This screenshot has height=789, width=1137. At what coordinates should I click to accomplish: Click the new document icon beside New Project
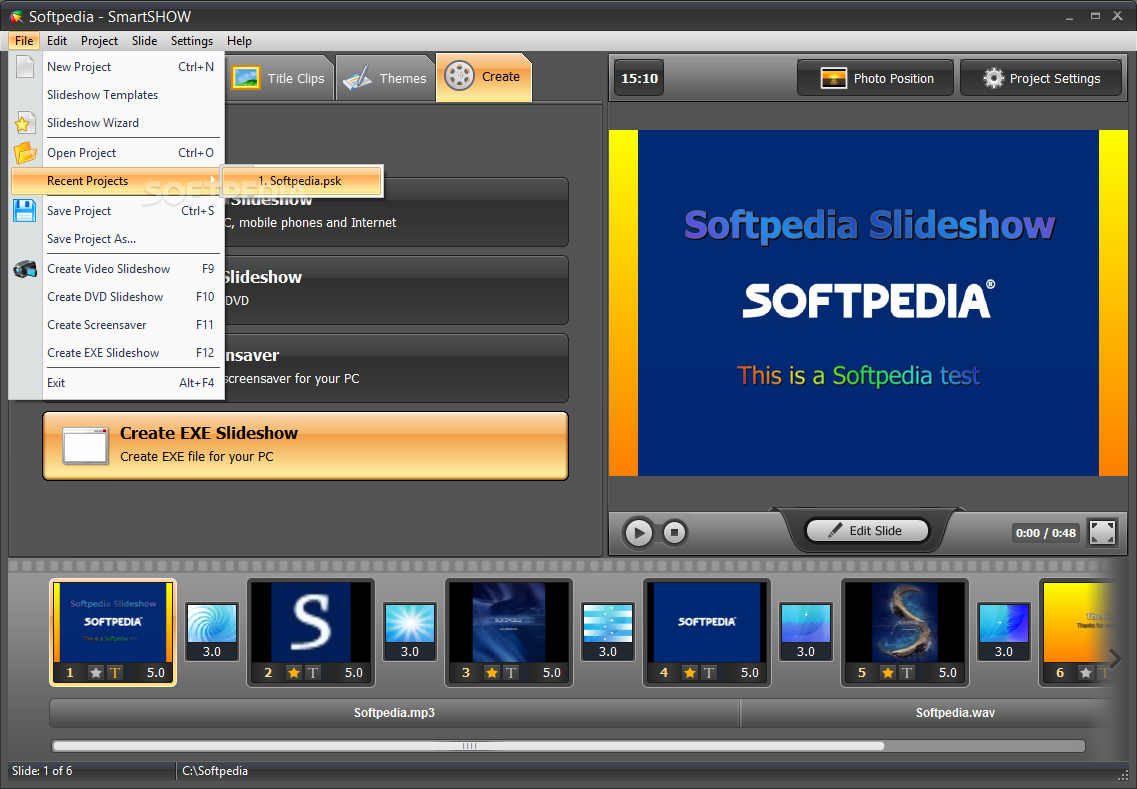pos(25,66)
